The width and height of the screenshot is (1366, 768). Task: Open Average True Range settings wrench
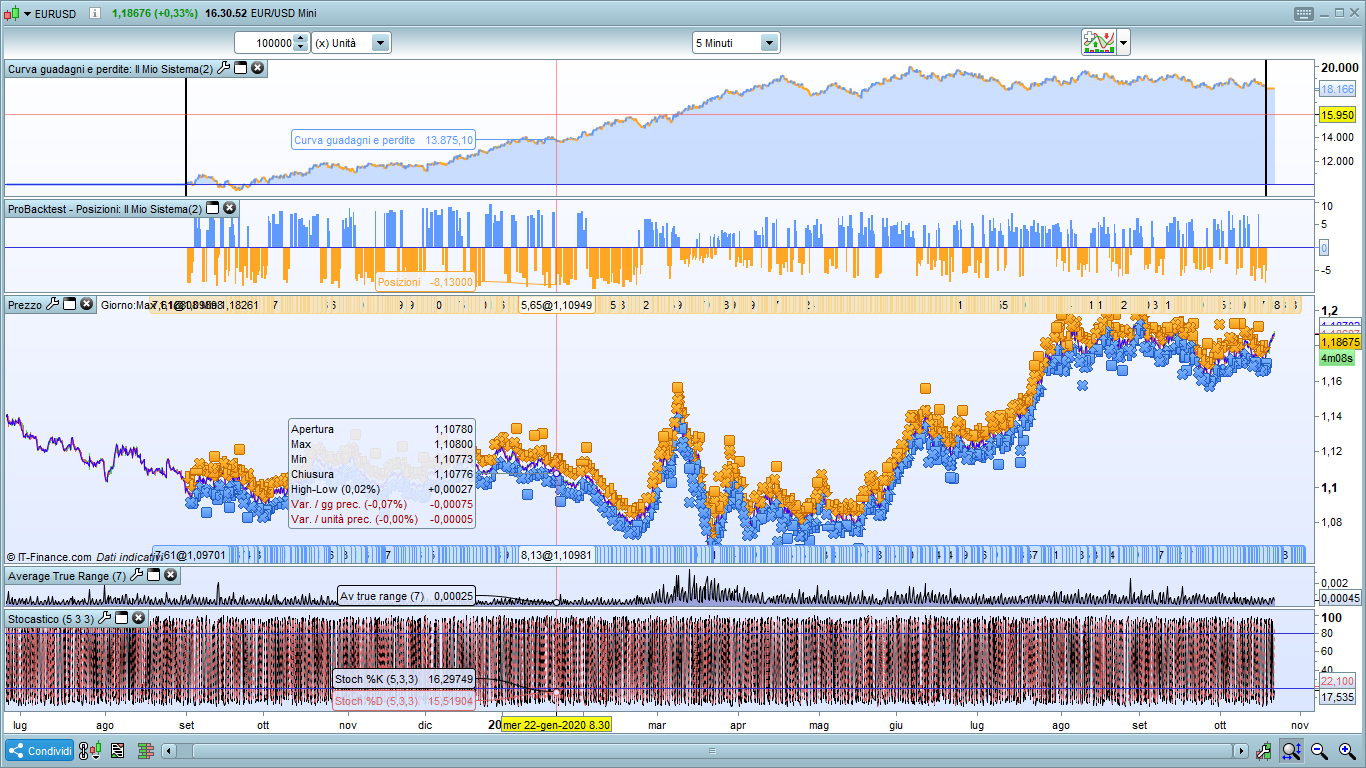137,575
